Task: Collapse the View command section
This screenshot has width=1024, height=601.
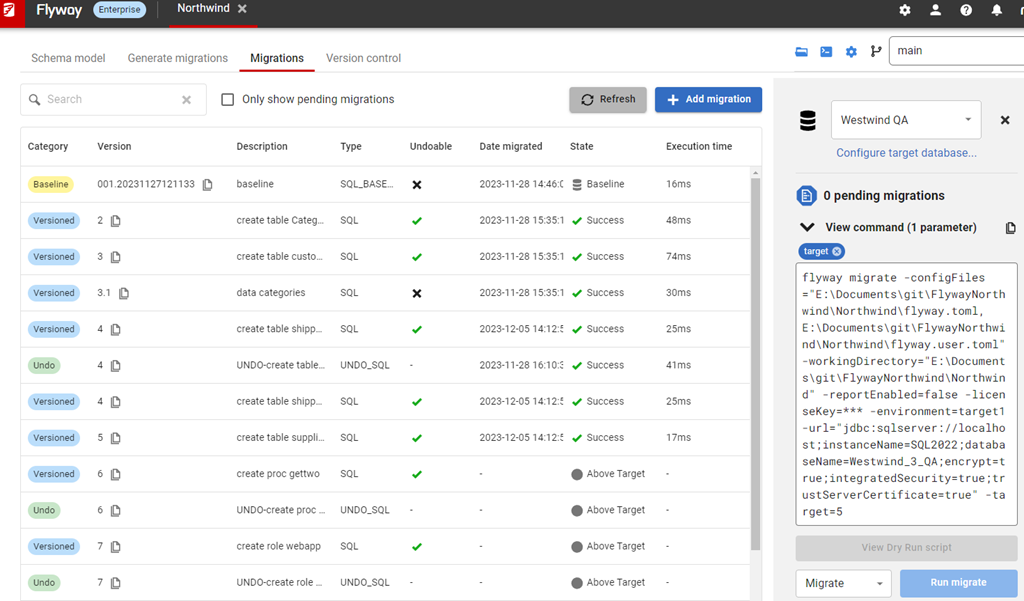Action: coord(807,228)
